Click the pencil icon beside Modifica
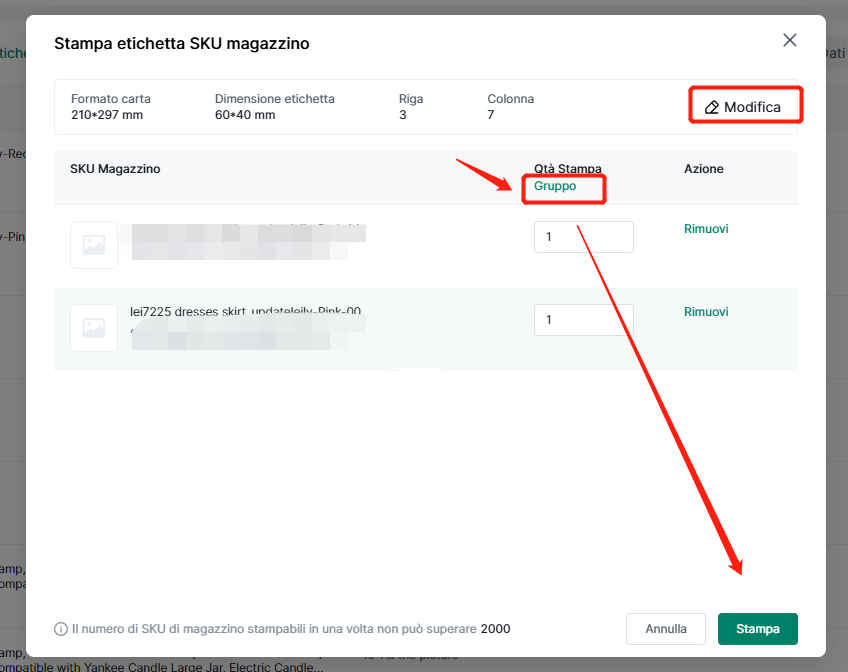This screenshot has height=672, width=848. pos(712,107)
